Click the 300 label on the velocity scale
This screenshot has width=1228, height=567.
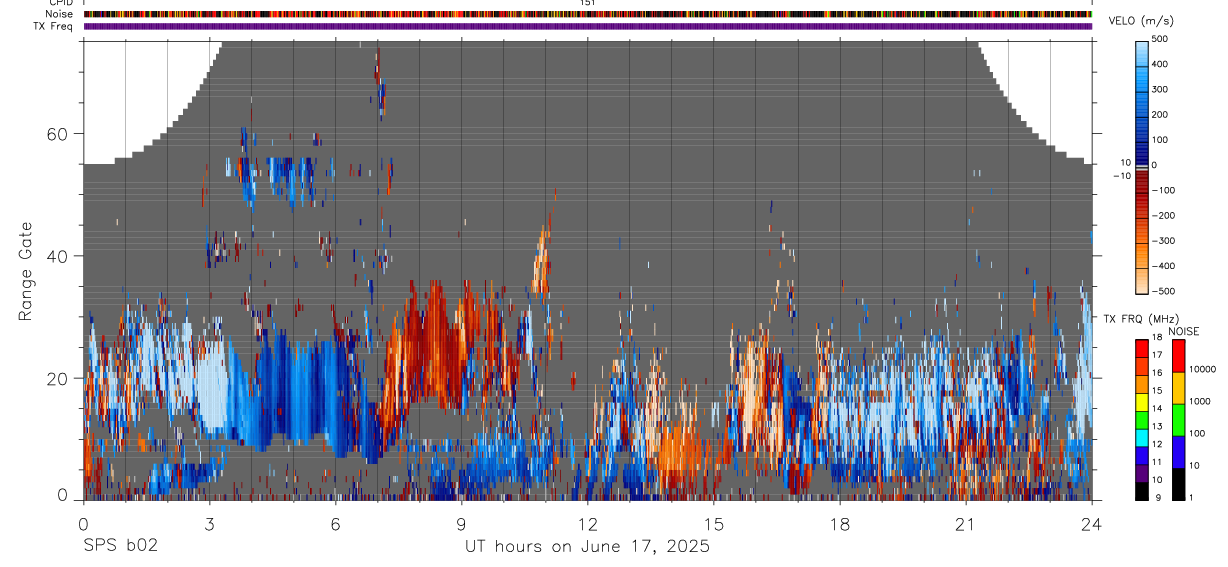(x=1161, y=89)
